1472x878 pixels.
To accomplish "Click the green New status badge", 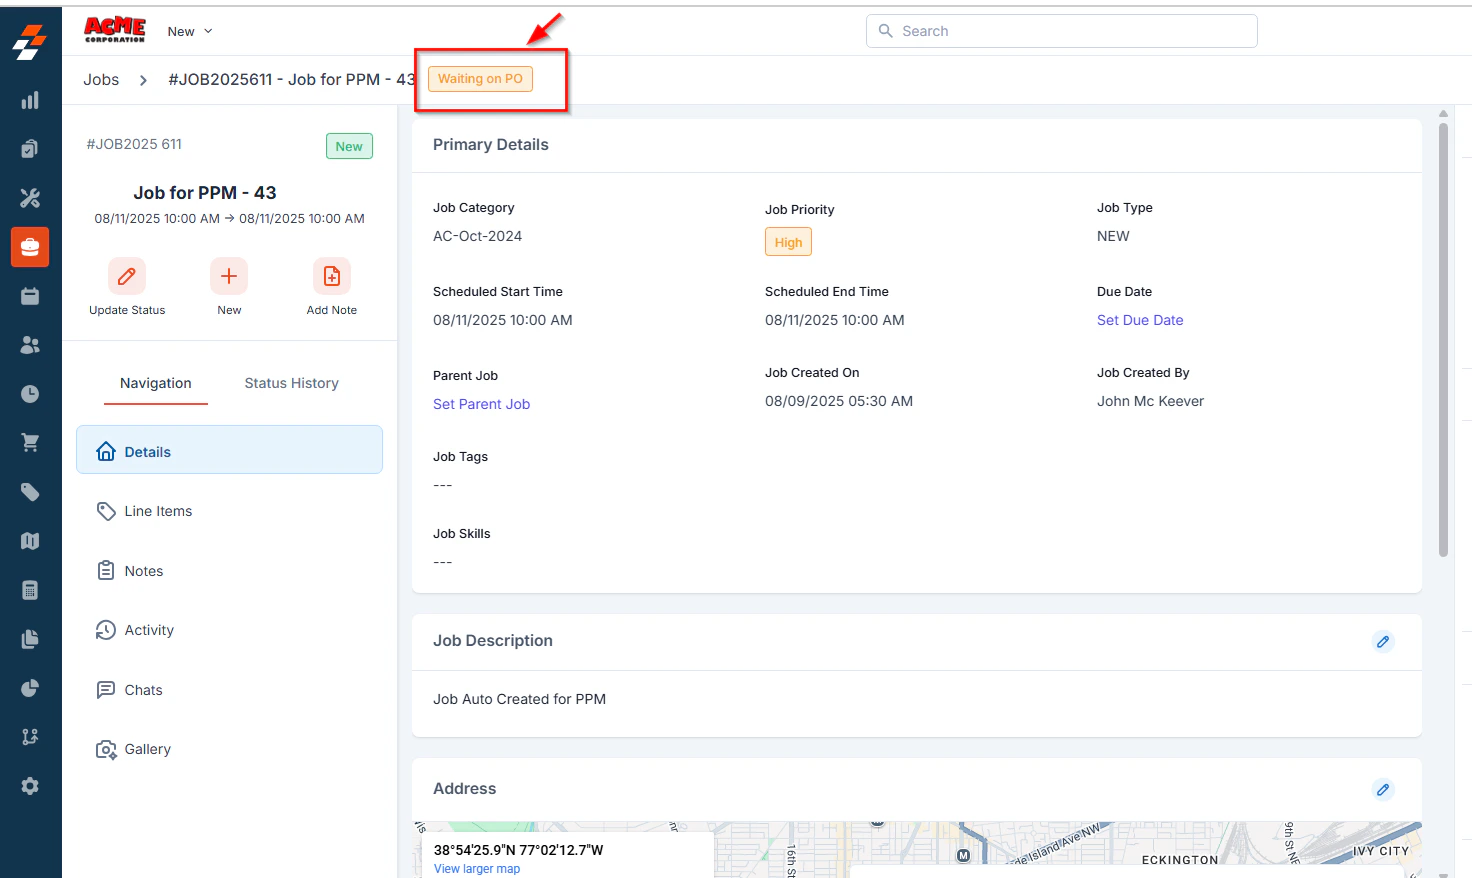I will [349, 146].
